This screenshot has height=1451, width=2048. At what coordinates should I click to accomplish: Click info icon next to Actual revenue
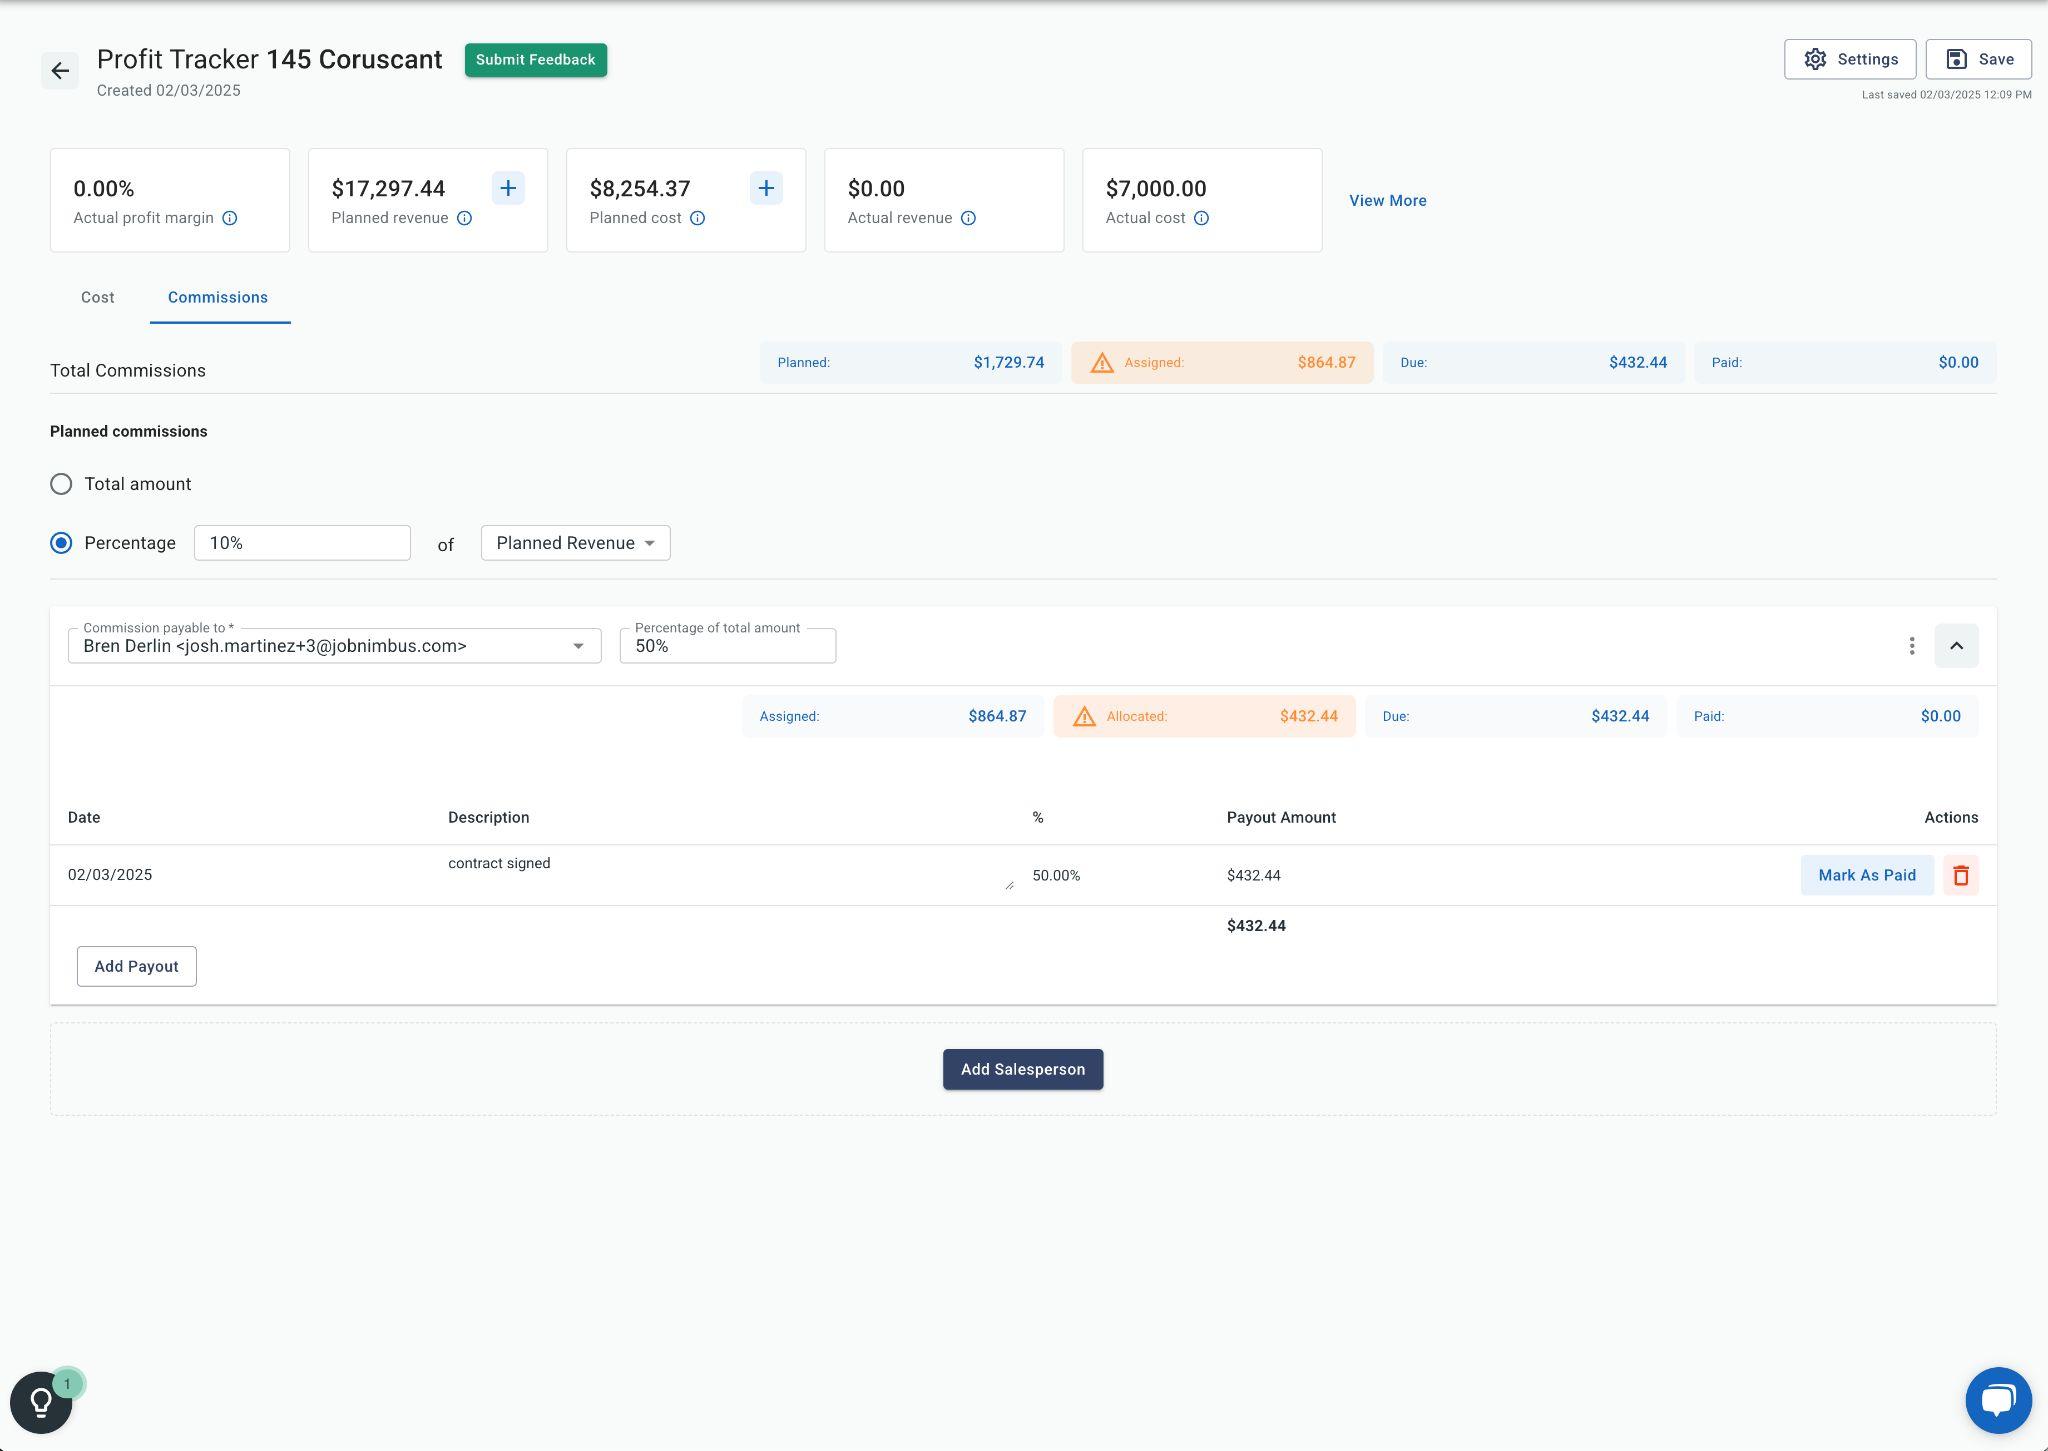[968, 218]
